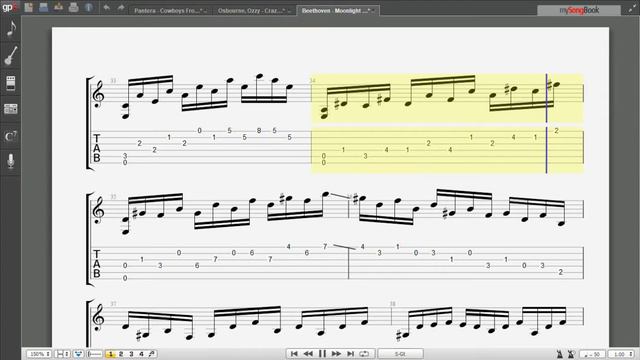The width and height of the screenshot is (640, 360).
Task: Click tab number 7 before the barline in bar 35
Action: [325, 247]
